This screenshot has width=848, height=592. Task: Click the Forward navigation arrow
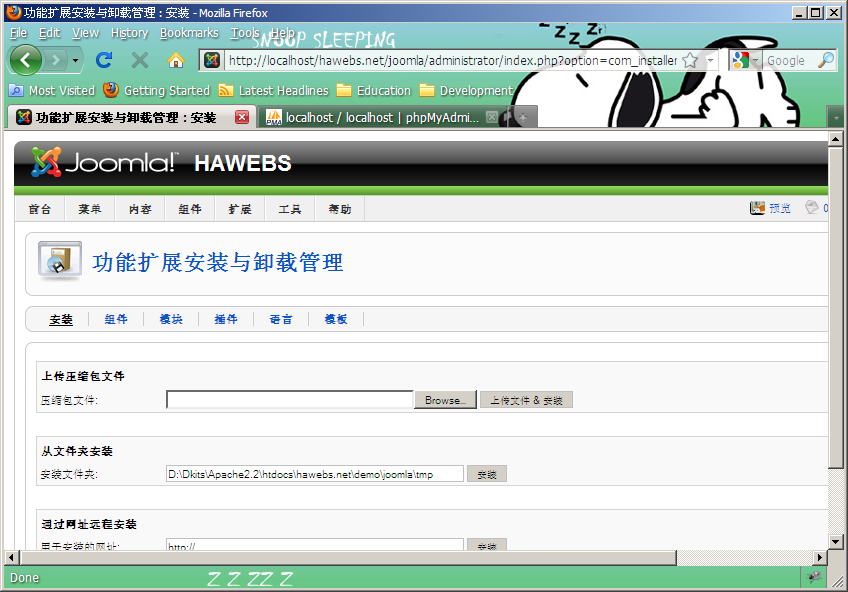tap(55, 60)
